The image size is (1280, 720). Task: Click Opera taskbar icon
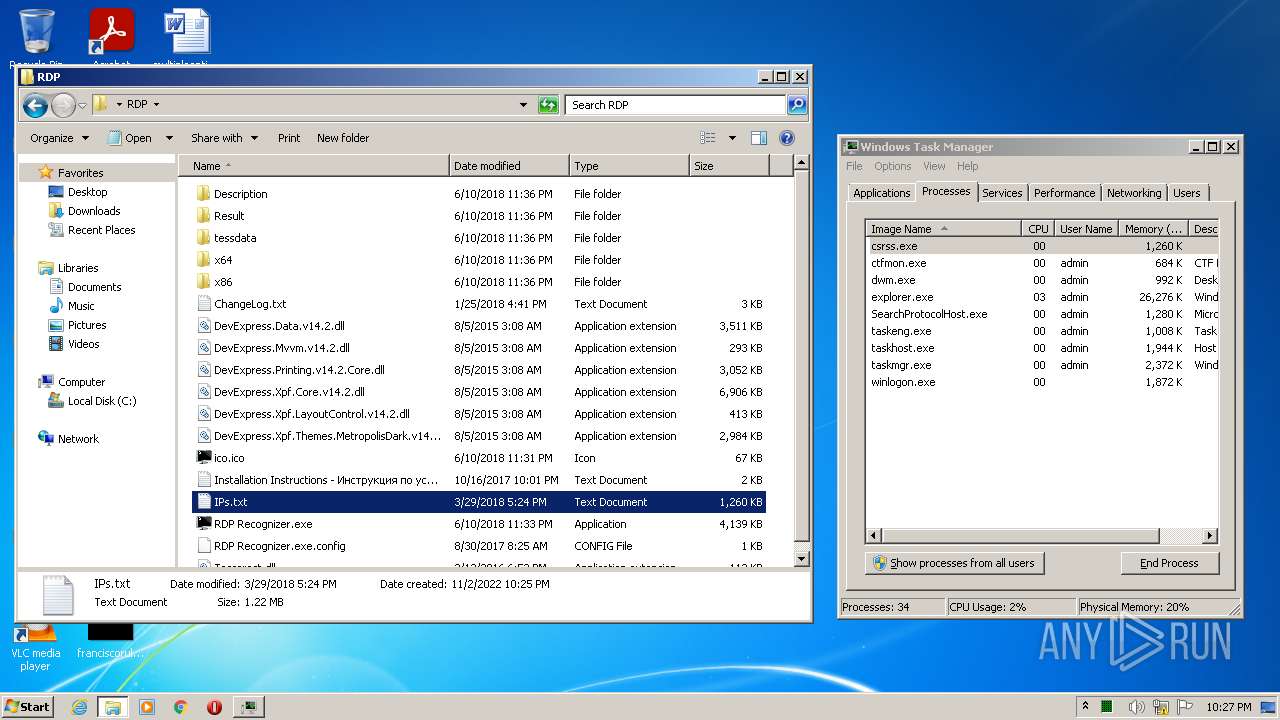pyautogui.click(x=214, y=707)
